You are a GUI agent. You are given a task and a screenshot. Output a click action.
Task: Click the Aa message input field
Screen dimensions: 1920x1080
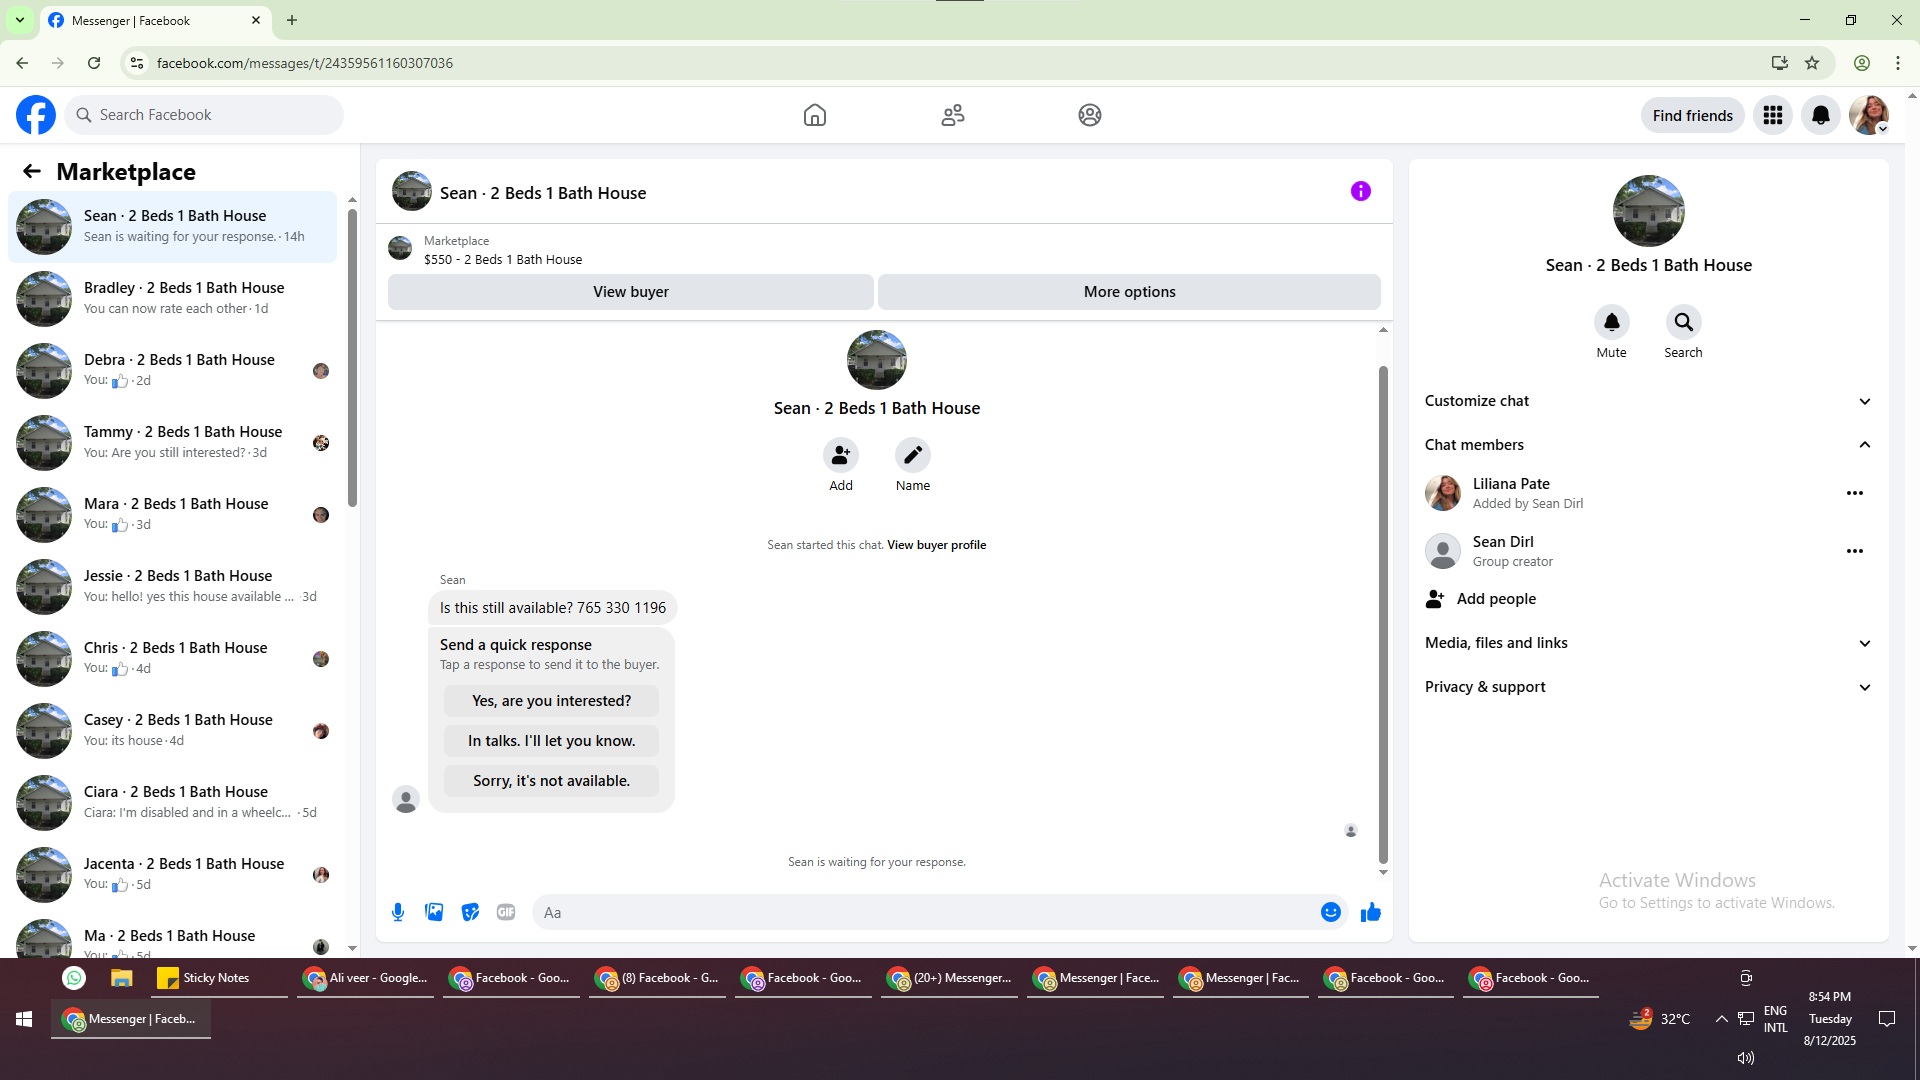click(920, 912)
